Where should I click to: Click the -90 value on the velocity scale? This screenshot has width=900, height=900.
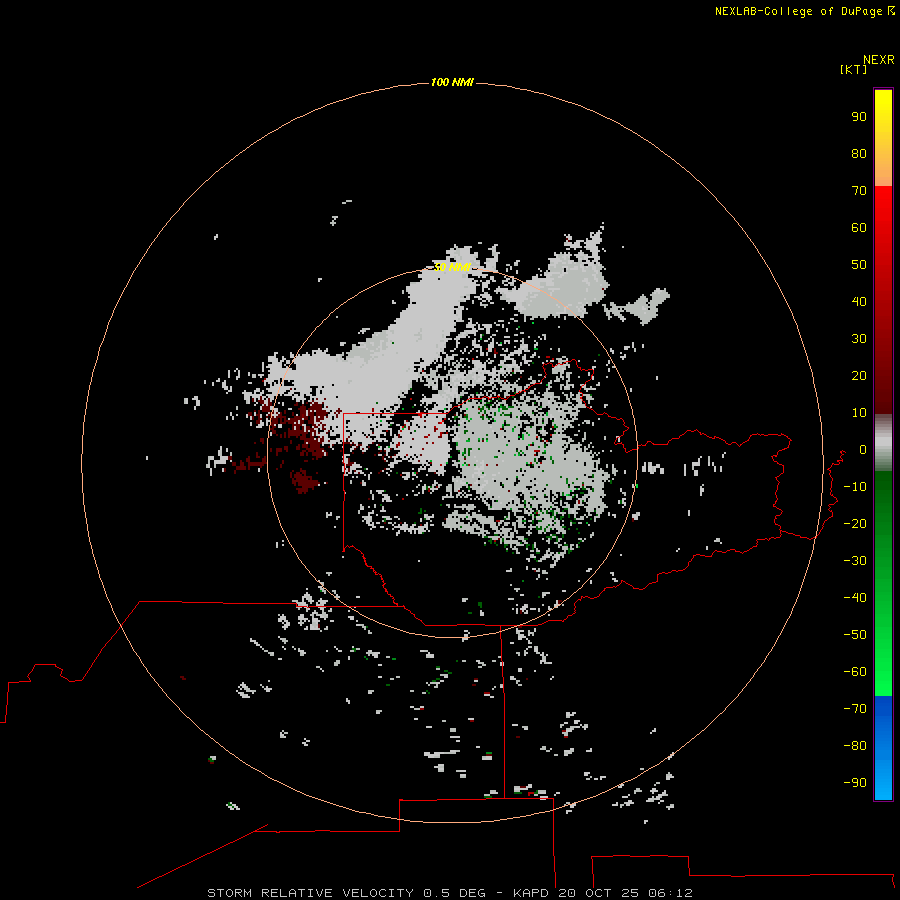pos(855,783)
